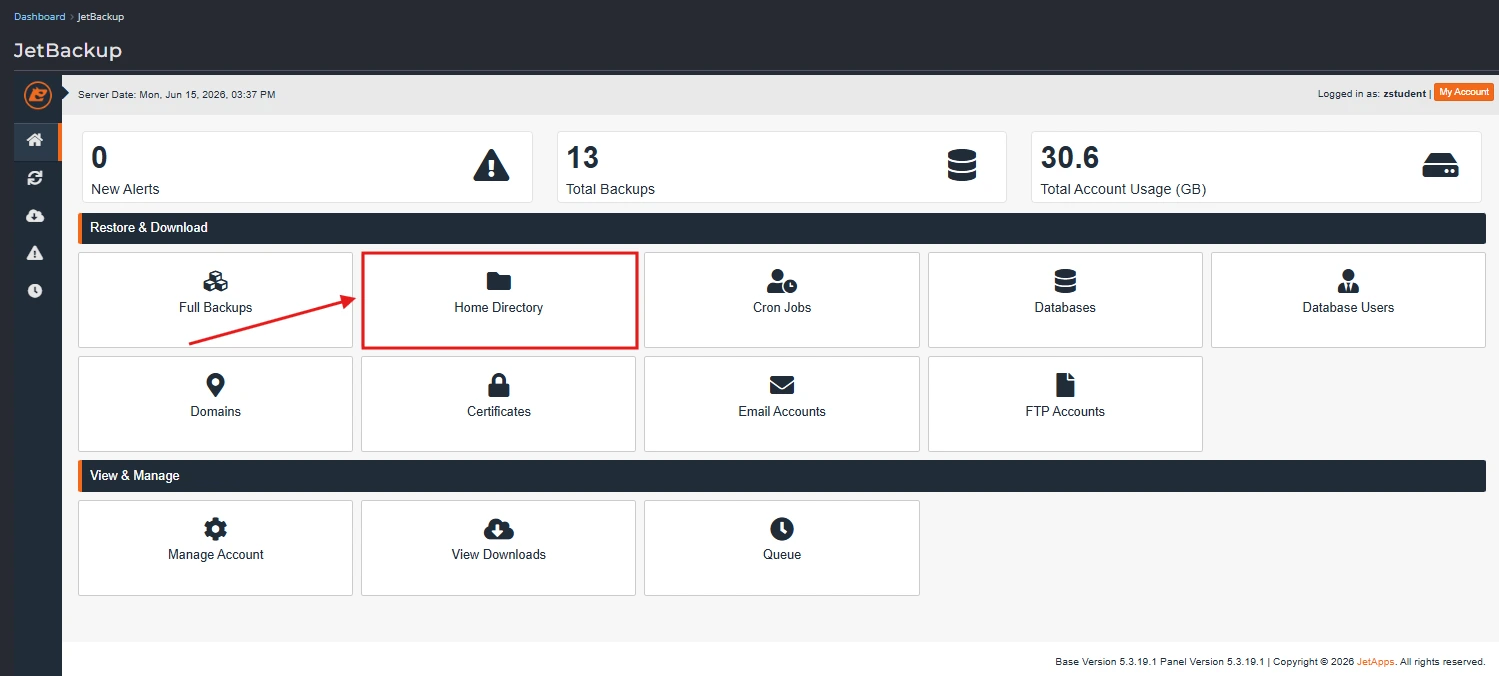Image resolution: width=1499 pixels, height=676 pixels.
Task: Click the JetBackup breadcrumb text
Action: pyautogui.click(x=101, y=17)
